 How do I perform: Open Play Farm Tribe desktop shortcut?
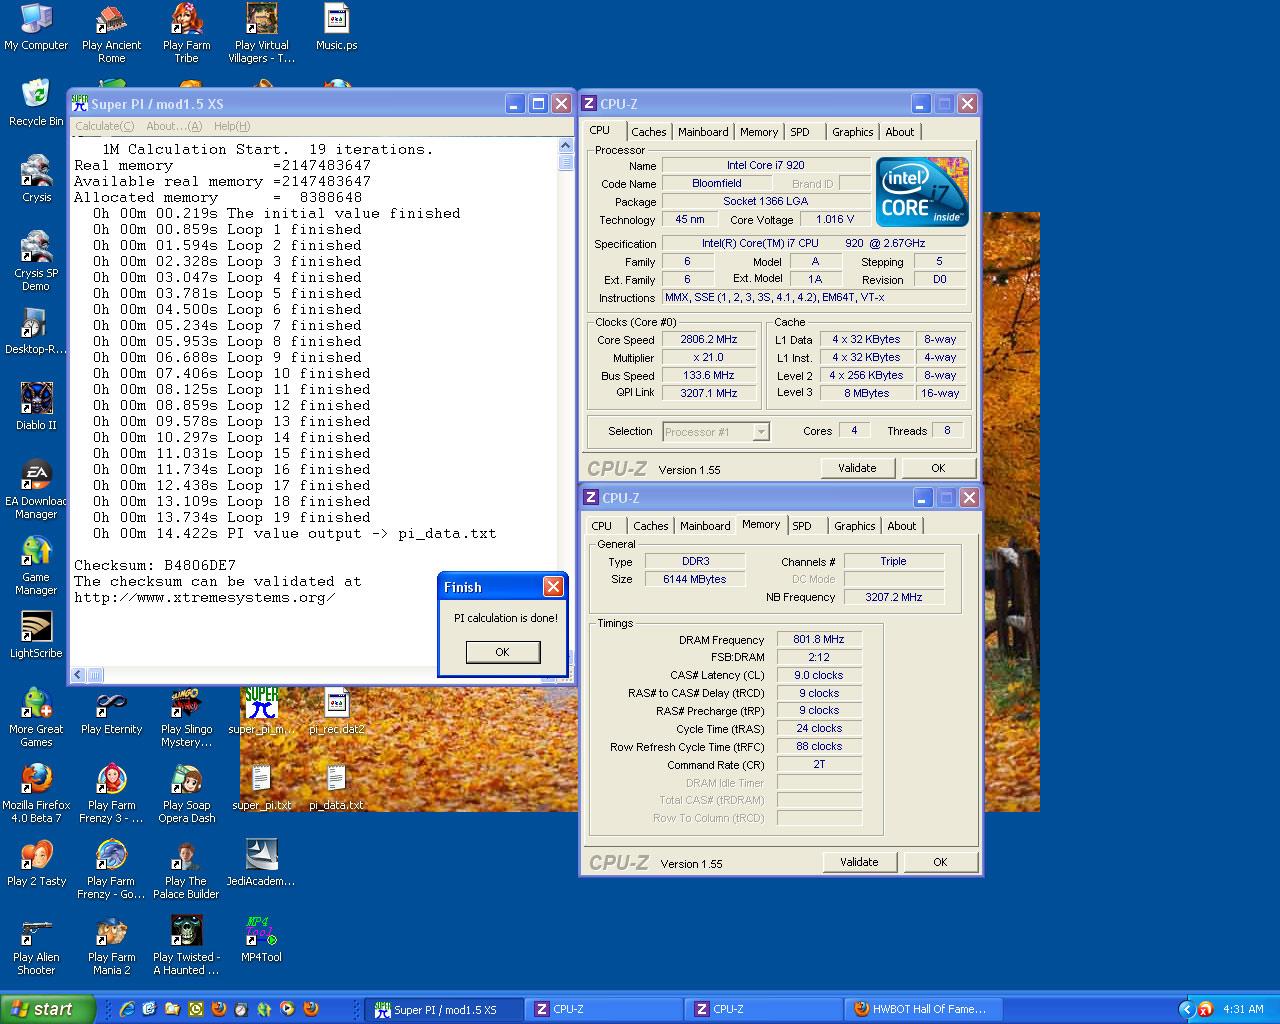186,33
